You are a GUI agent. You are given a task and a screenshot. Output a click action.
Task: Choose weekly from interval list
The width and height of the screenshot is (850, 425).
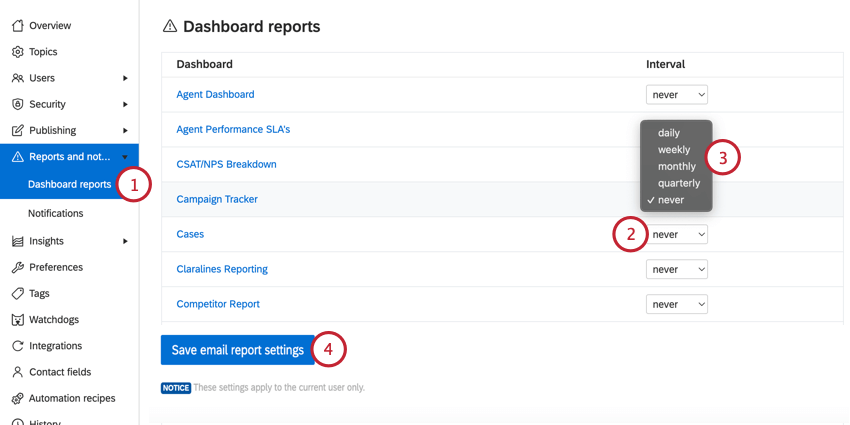674,150
